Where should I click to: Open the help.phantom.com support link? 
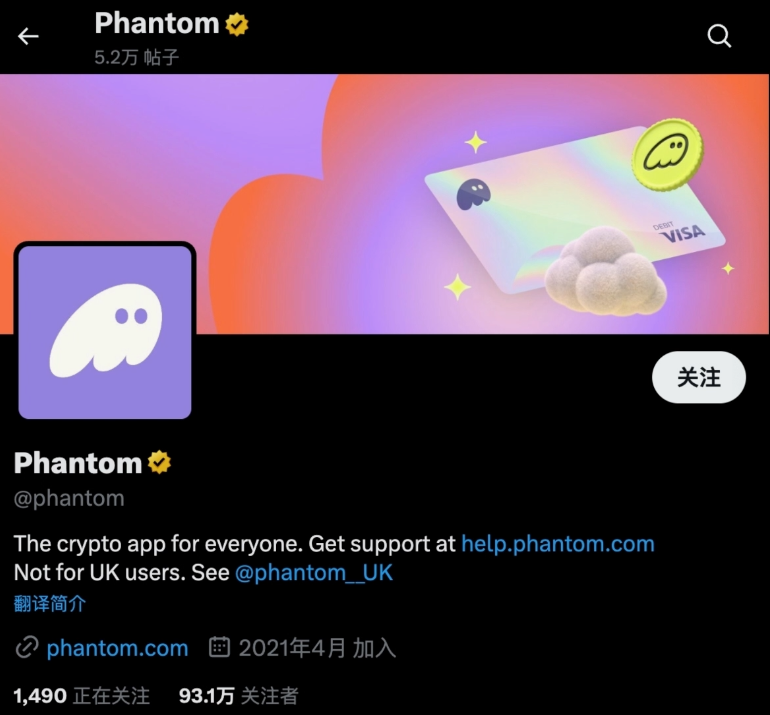coord(558,544)
